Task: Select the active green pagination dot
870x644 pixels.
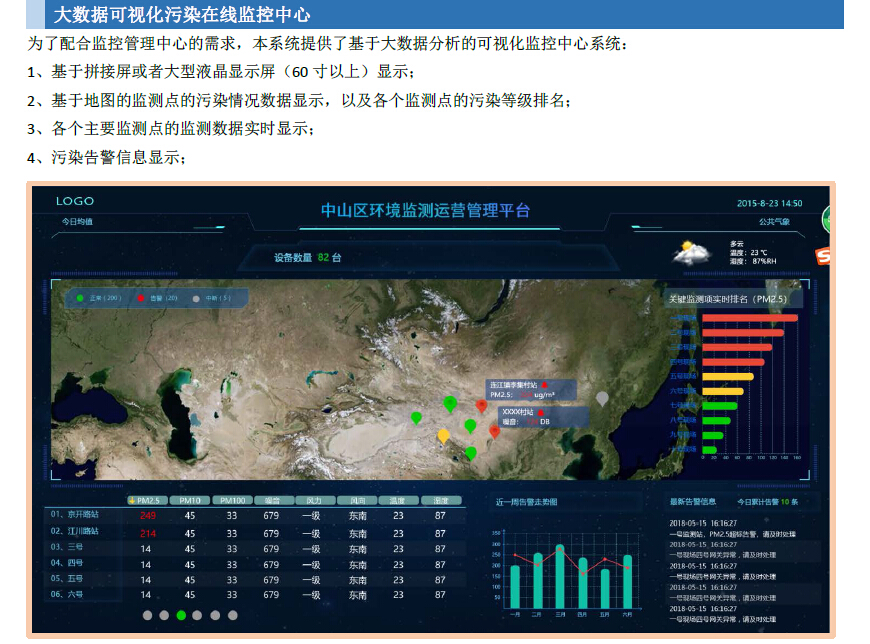Action: (x=181, y=615)
